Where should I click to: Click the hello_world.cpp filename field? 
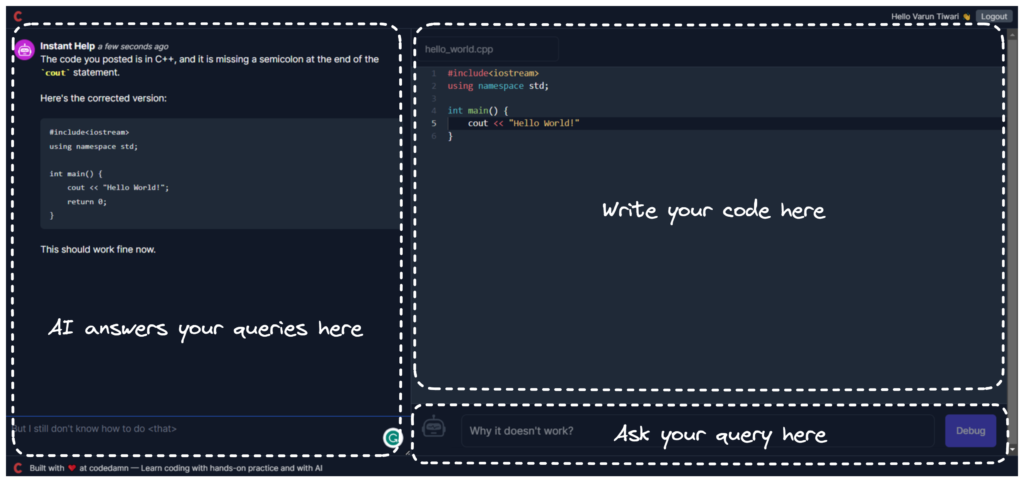[488, 49]
